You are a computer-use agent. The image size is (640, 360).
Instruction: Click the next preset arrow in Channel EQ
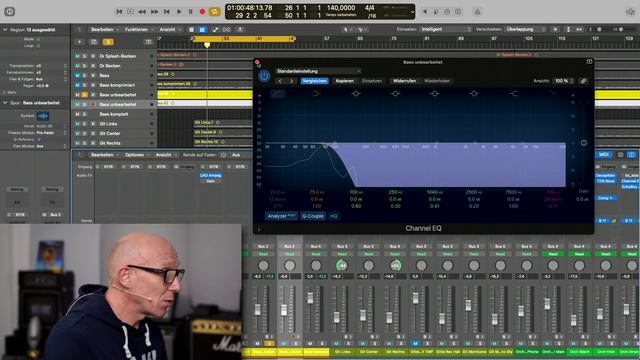tap(291, 81)
